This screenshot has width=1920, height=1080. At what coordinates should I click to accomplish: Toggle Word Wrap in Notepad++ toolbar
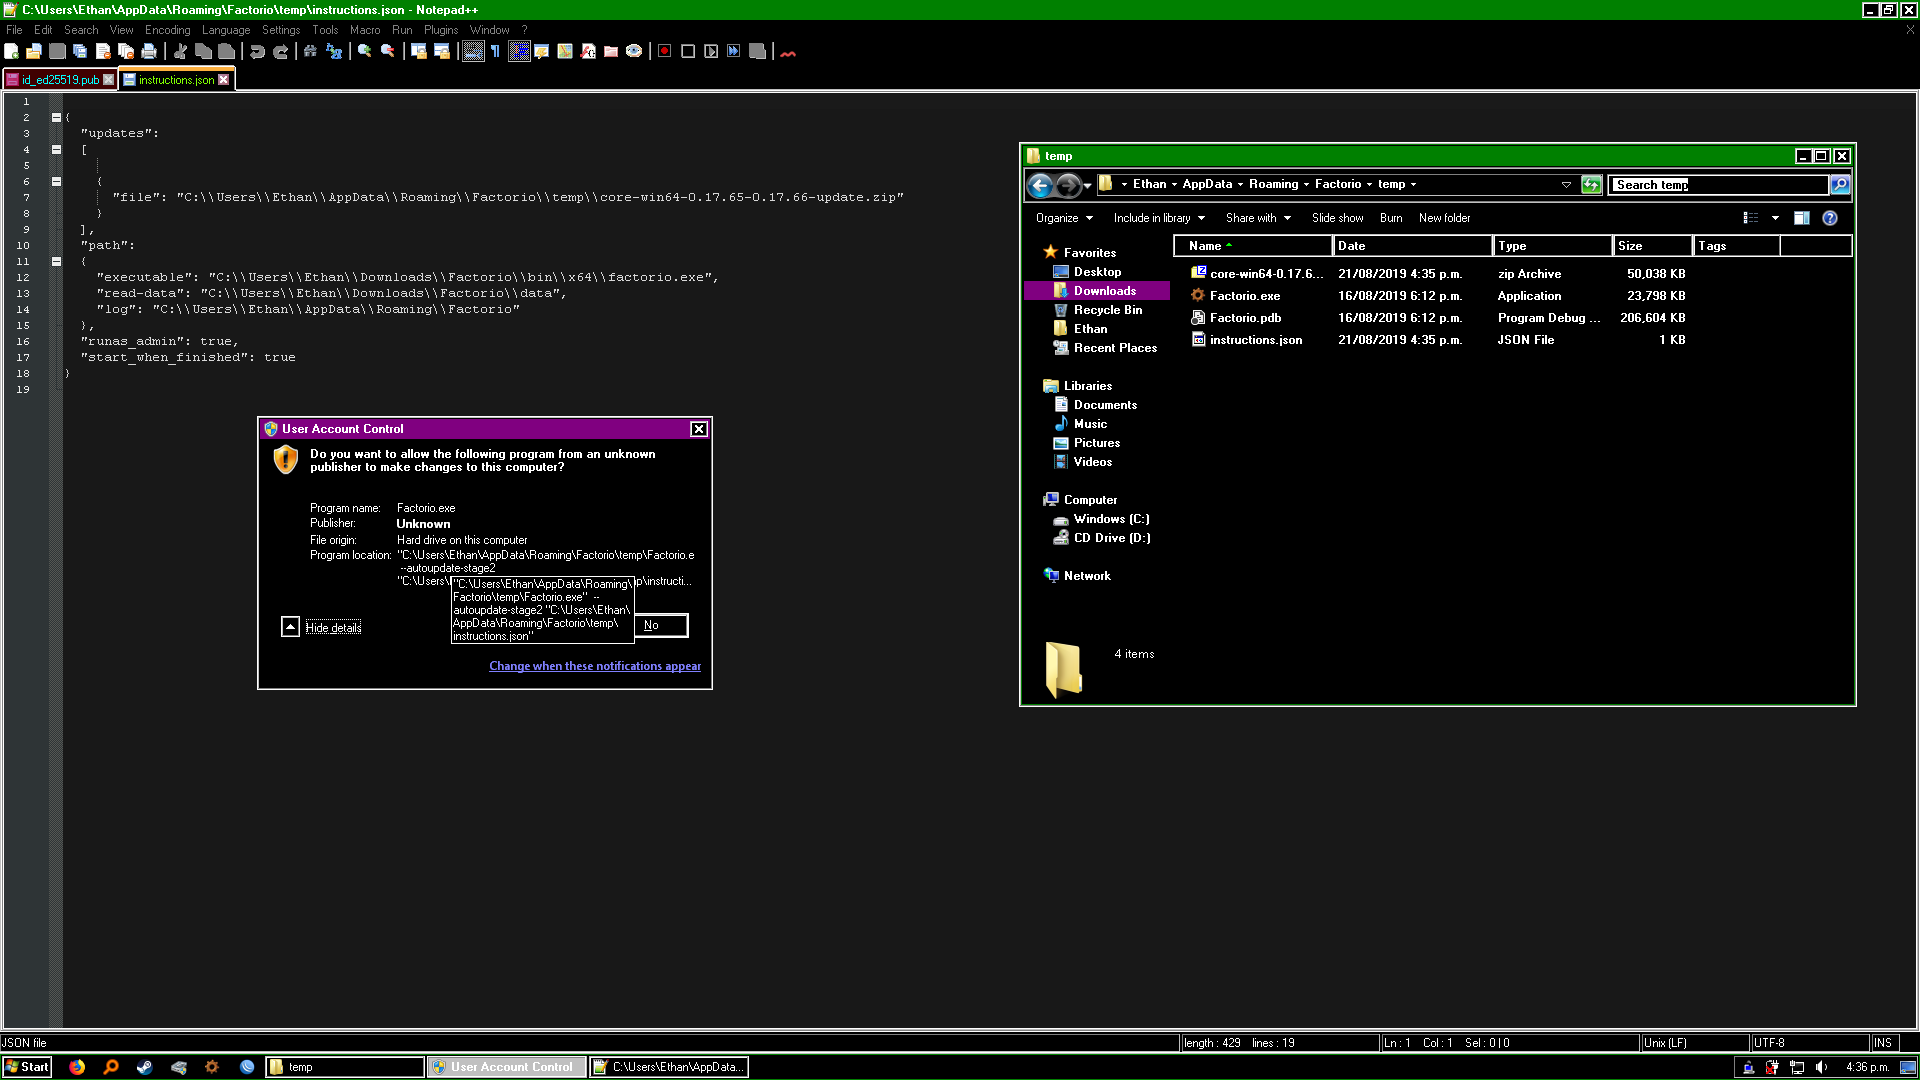[x=473, y=51]
